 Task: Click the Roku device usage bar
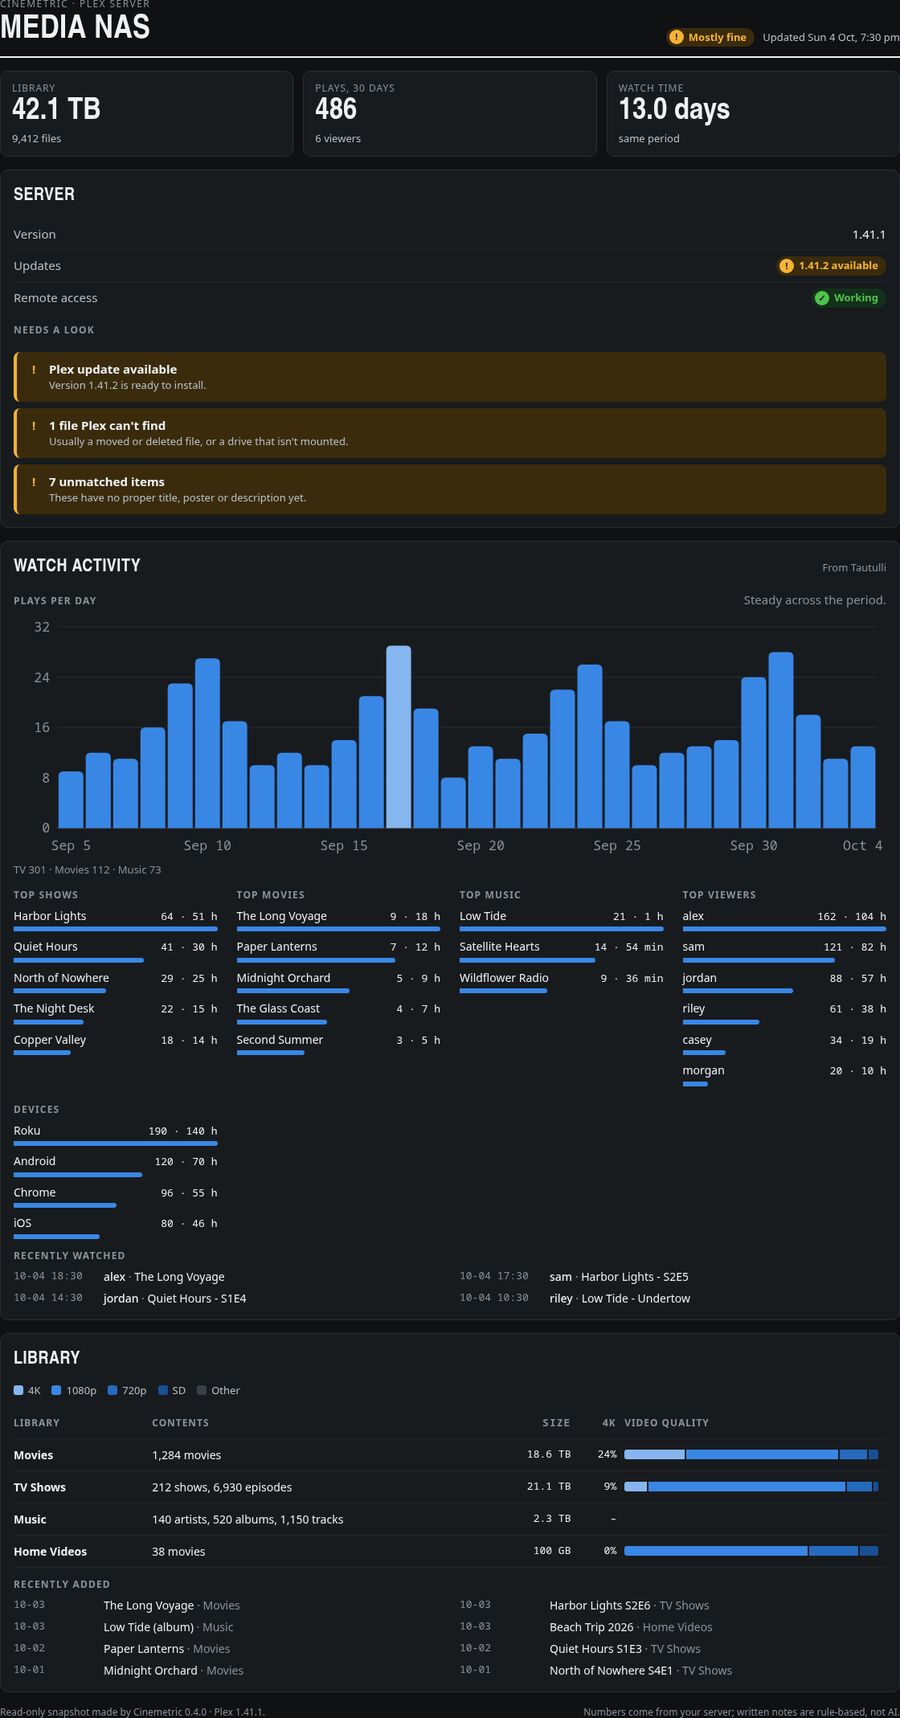tap(115, 1143)
